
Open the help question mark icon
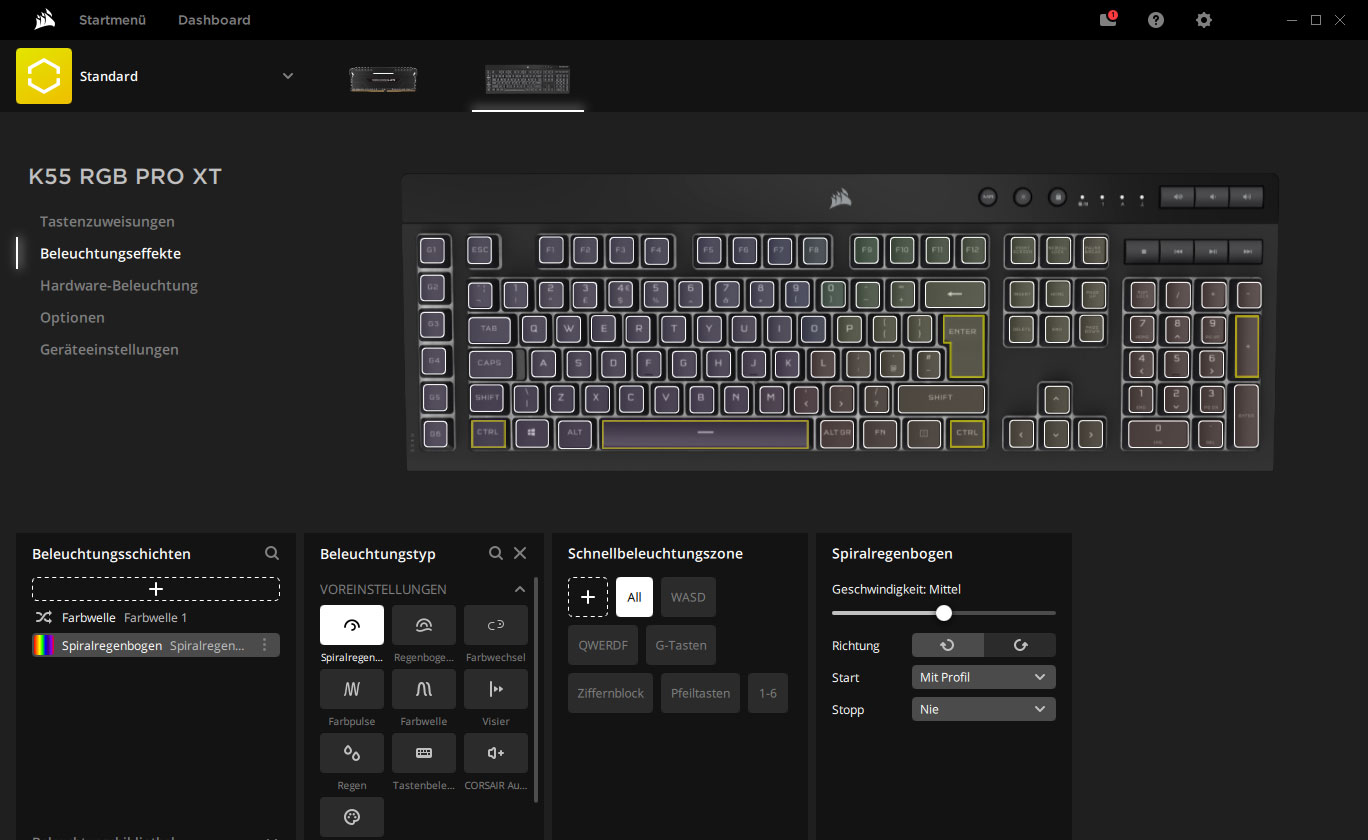click(x=1156, y=20)
